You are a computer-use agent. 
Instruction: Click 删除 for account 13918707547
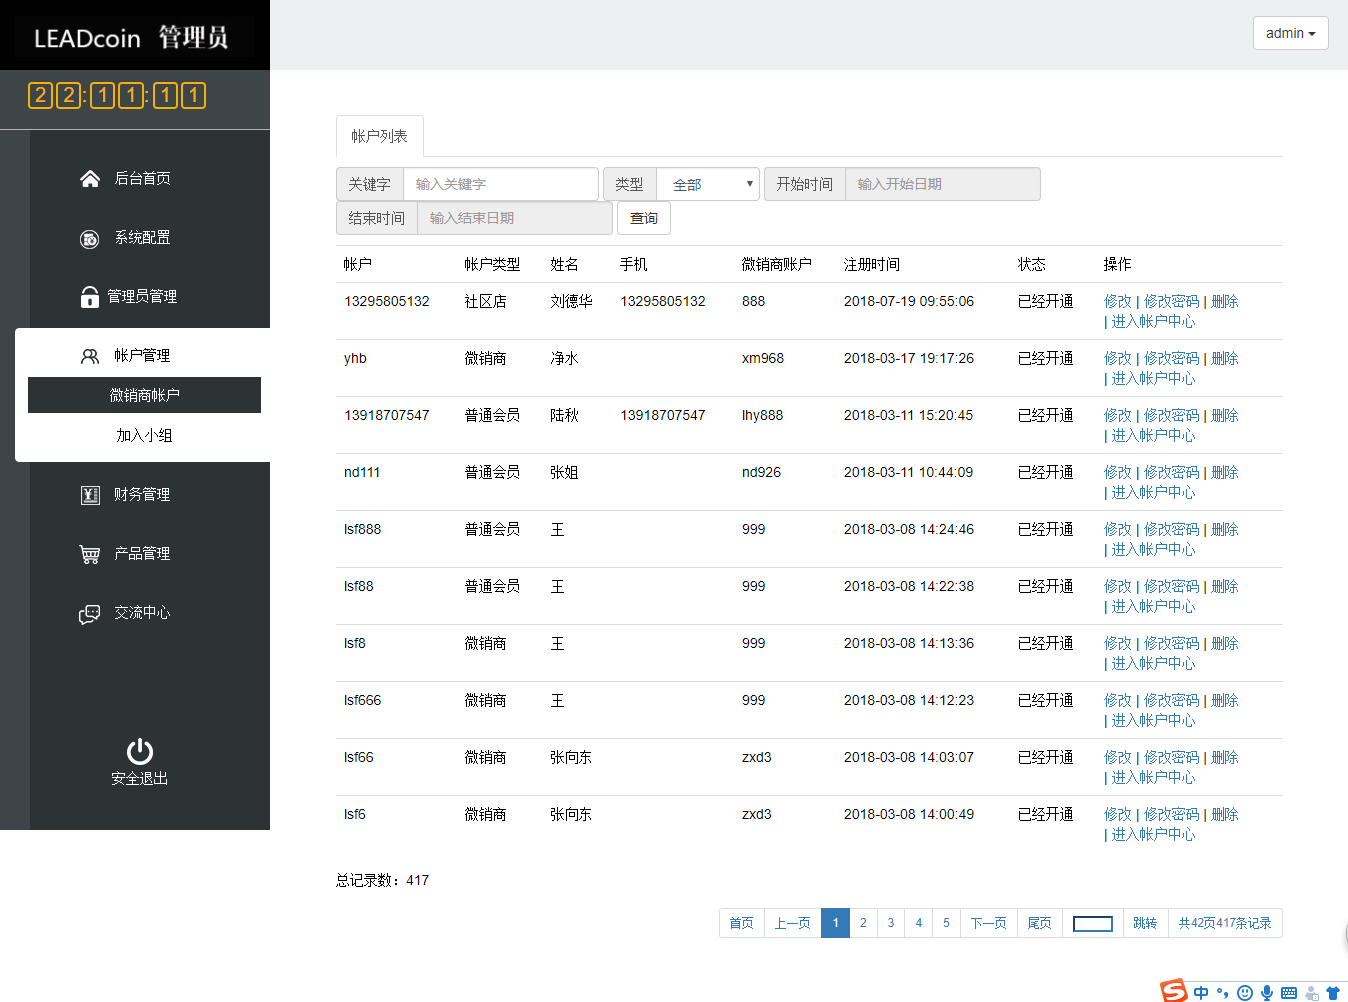point(1225,415)
